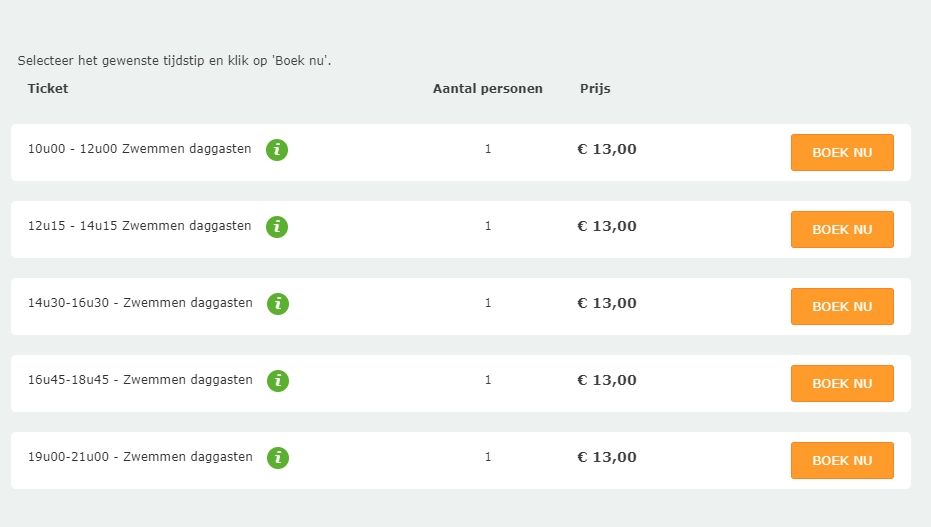Open info icon for 12u15 - 14u15 ticket
The width and height of the screenshot is (931, 527).
tap(277, 227)
